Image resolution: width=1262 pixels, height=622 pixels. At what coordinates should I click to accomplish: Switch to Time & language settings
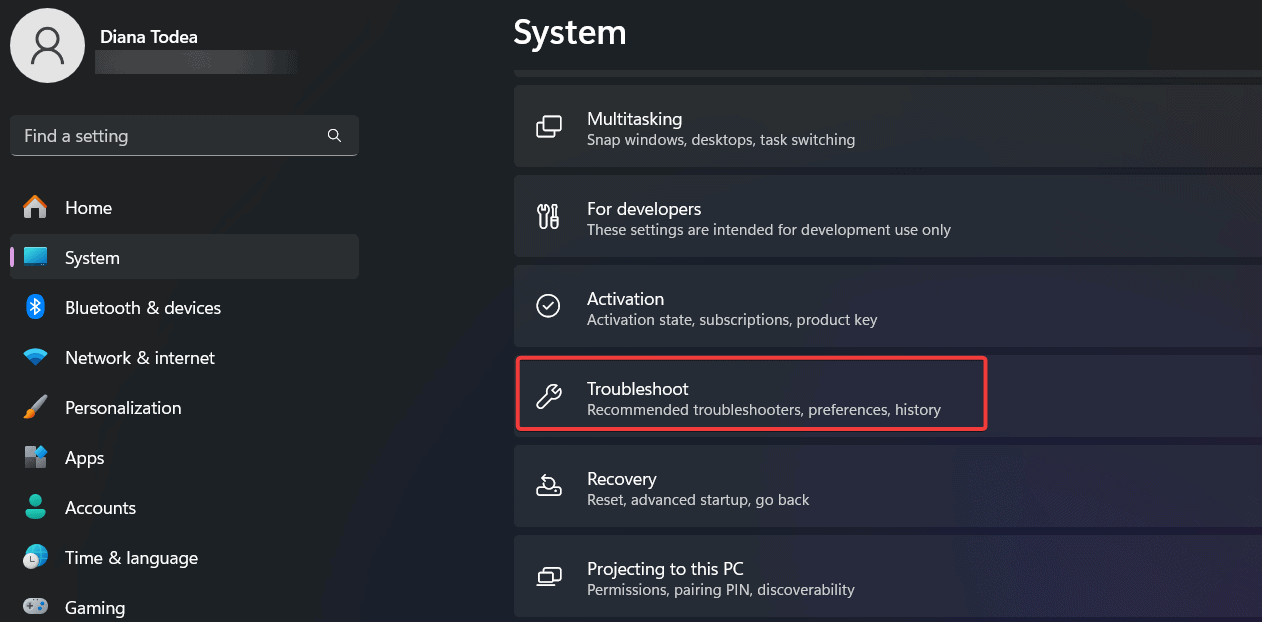tap(131, 558)
